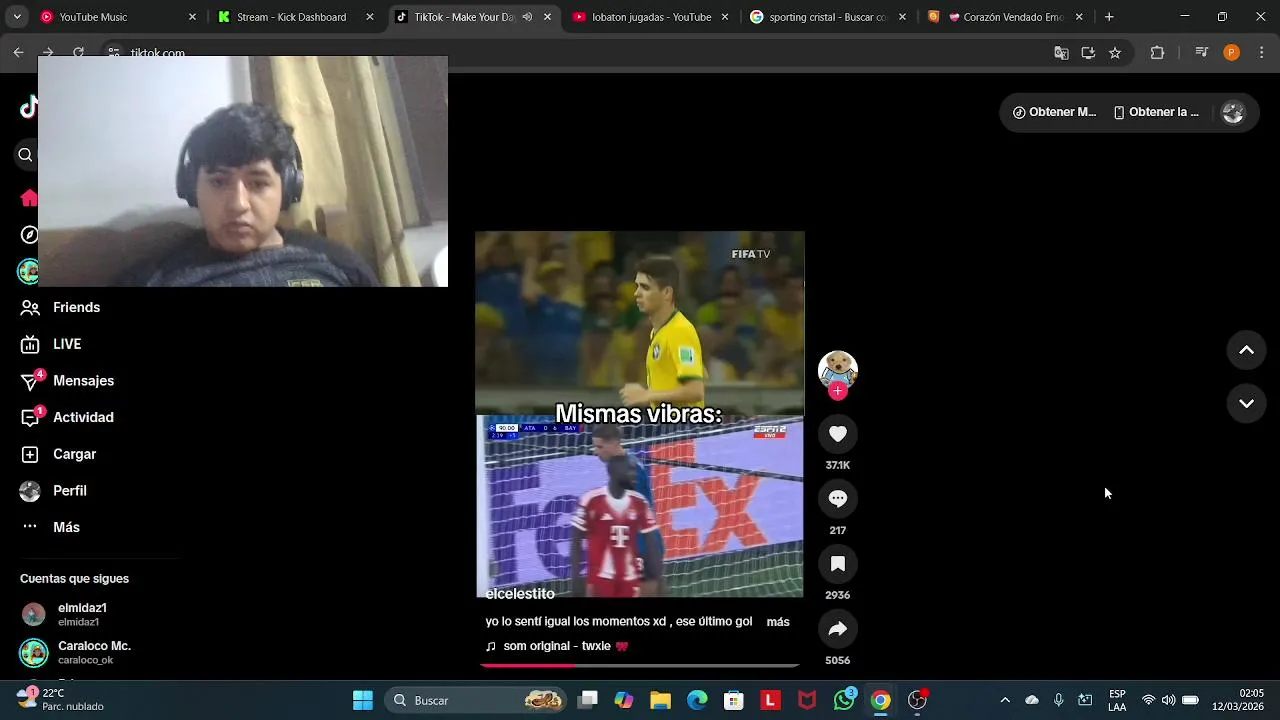This screenshot has width=1280, height=720.
Task: Close the YouTube Music tab
Action: point(192,17)
